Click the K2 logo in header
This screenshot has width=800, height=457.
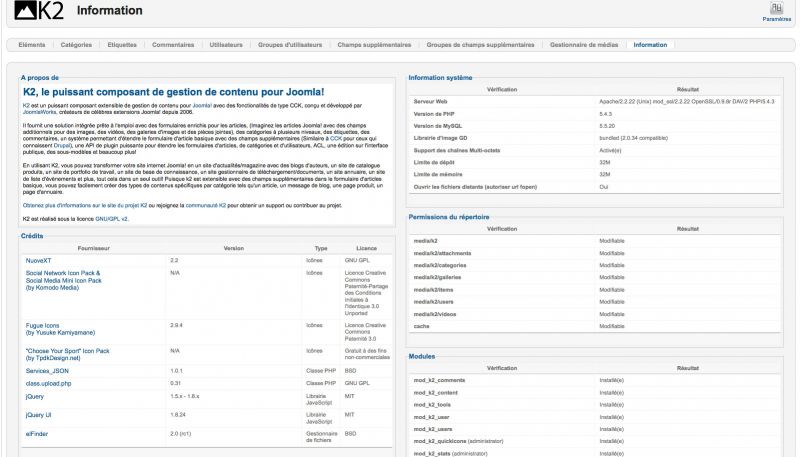click(x=39, y=10)
